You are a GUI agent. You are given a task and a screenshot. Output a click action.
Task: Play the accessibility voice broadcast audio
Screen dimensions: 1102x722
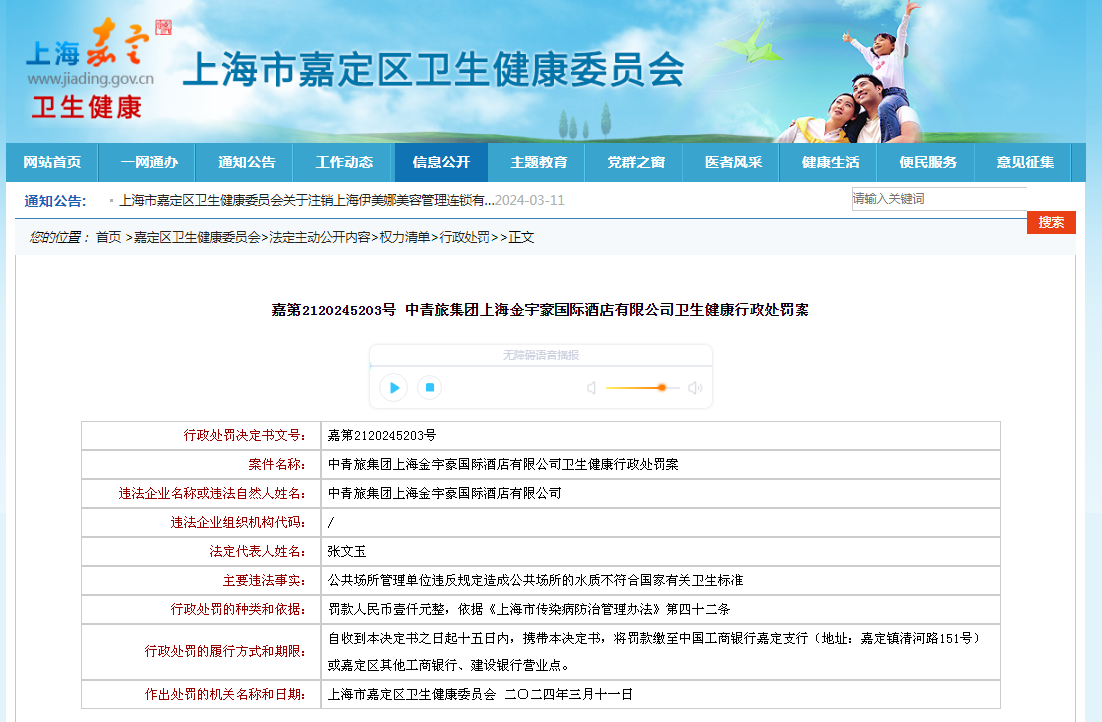(394, 387)
